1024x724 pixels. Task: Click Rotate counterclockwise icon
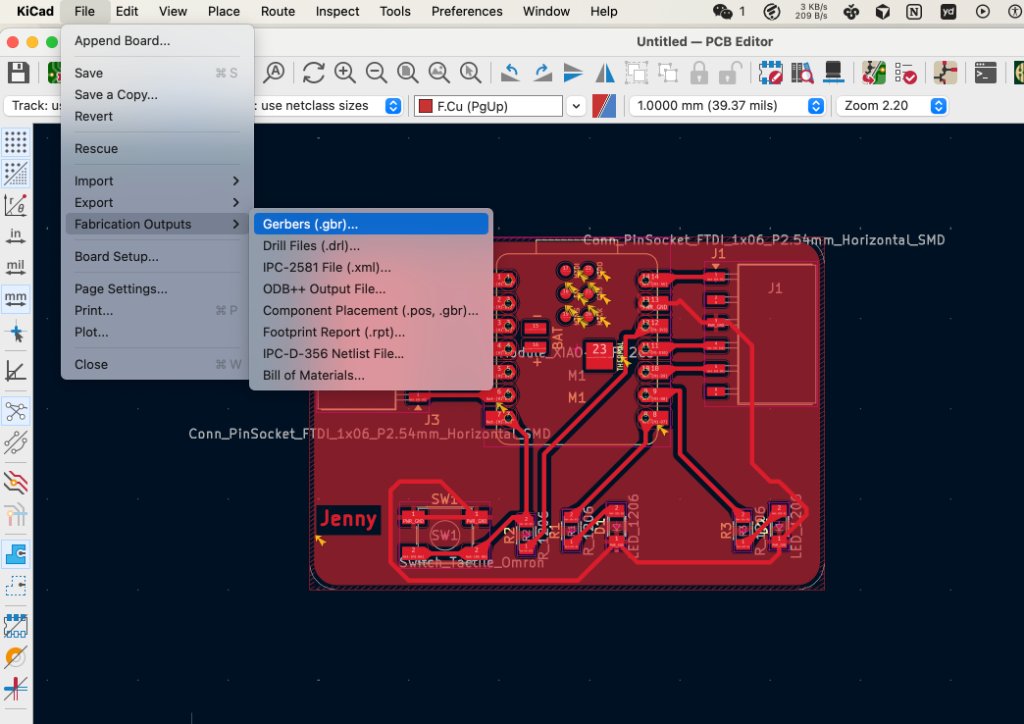click(510, 72)
